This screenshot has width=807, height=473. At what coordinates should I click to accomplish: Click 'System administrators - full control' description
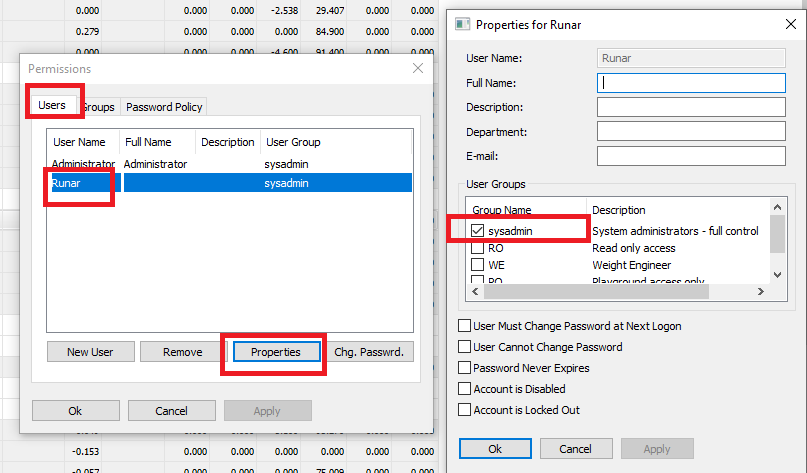(675, 231)
